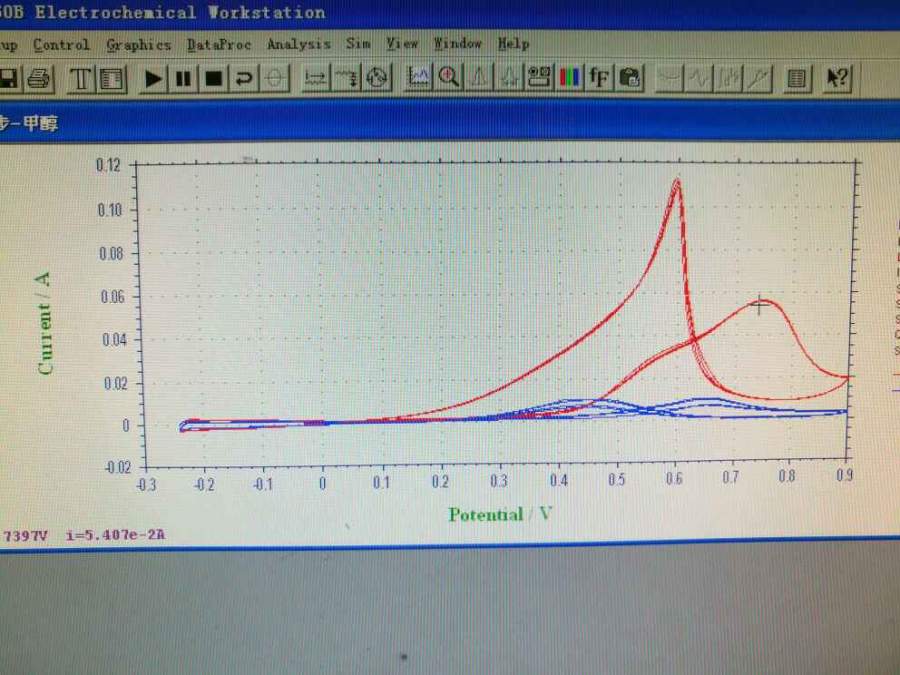The image size is (900, 675).
Task: Click the Smoothing curve icon
Action: 669,77
